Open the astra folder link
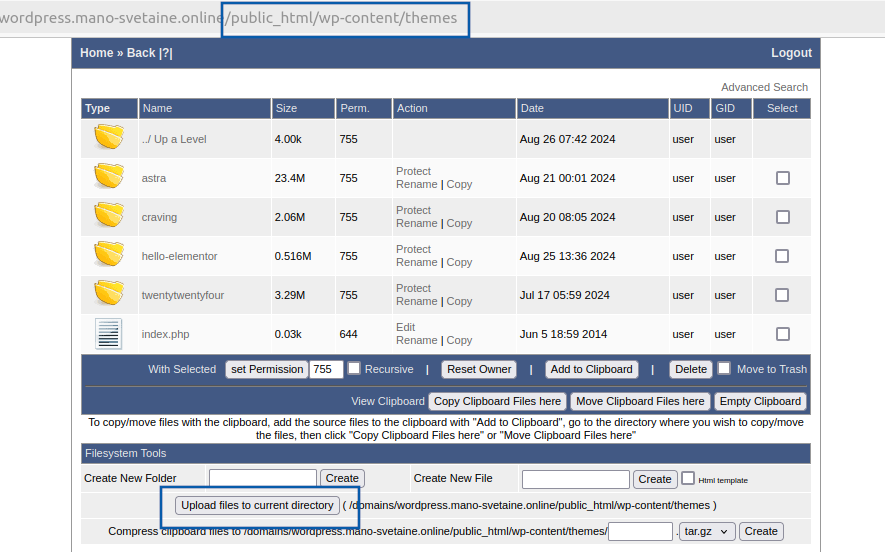This screenshot has height=552, width=885. click(x=154, y=178)
